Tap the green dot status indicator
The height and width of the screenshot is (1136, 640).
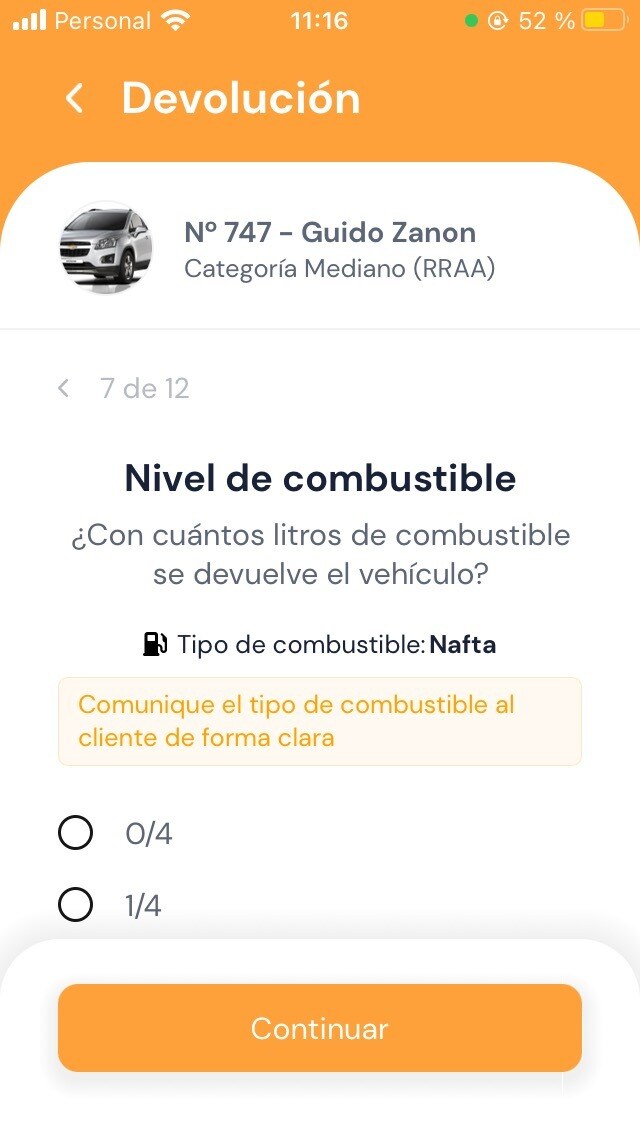[472, 20]
